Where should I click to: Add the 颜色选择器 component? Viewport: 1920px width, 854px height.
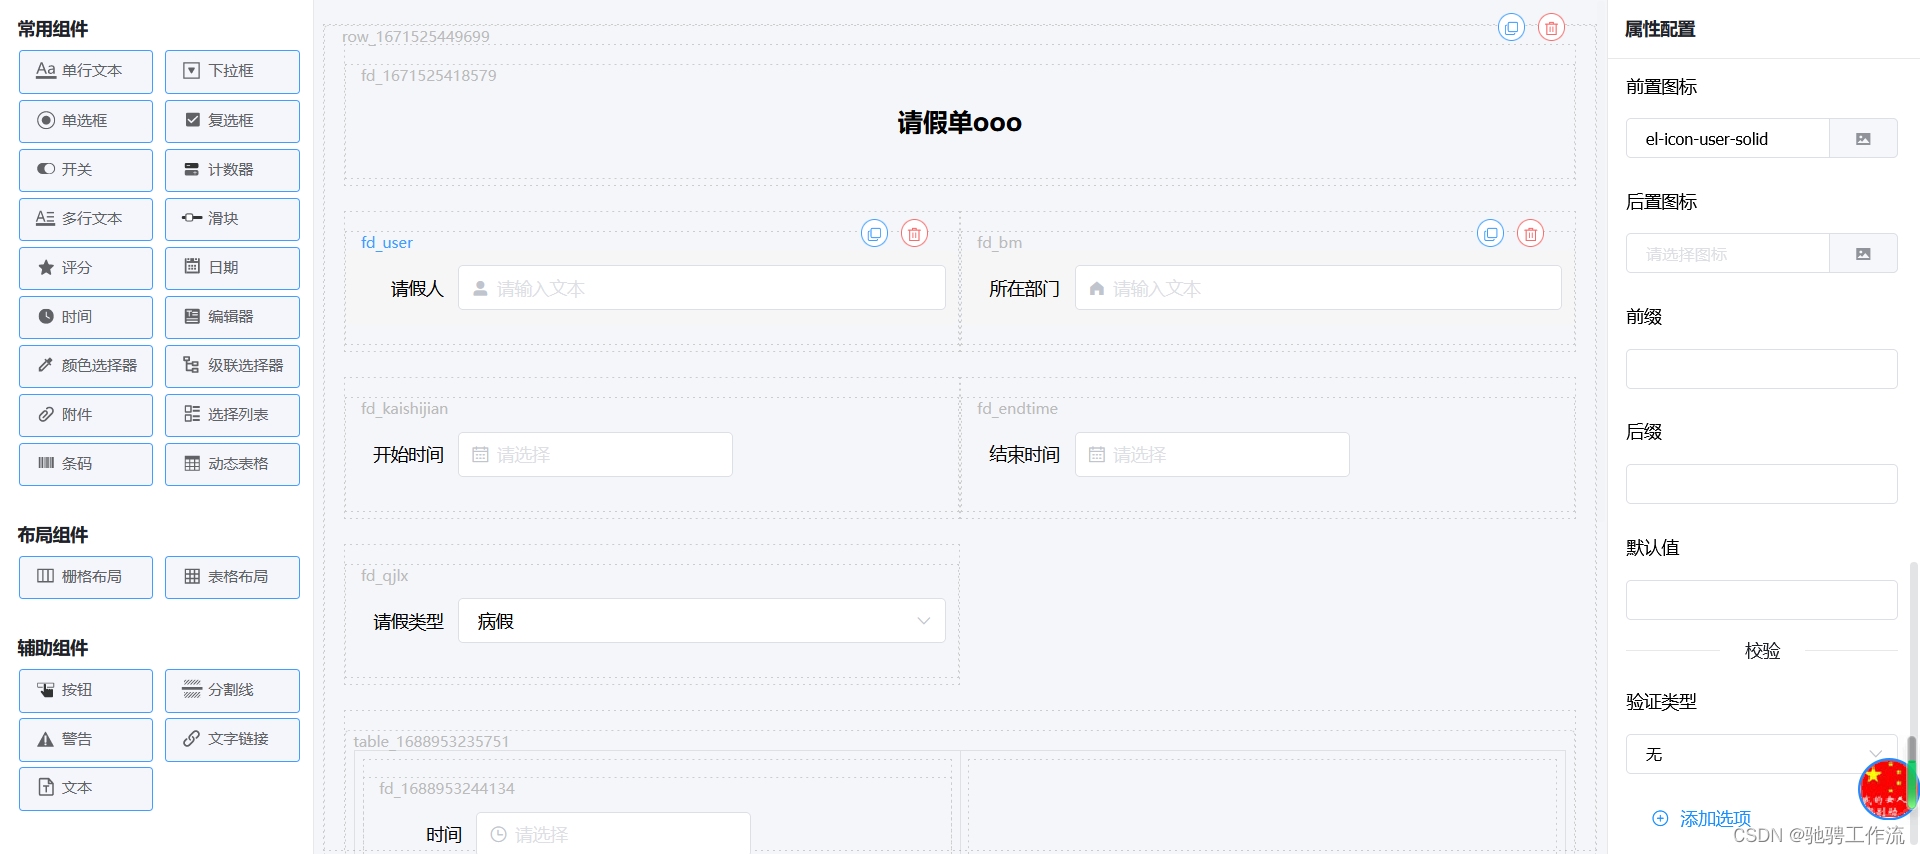[x=86, y=366]
